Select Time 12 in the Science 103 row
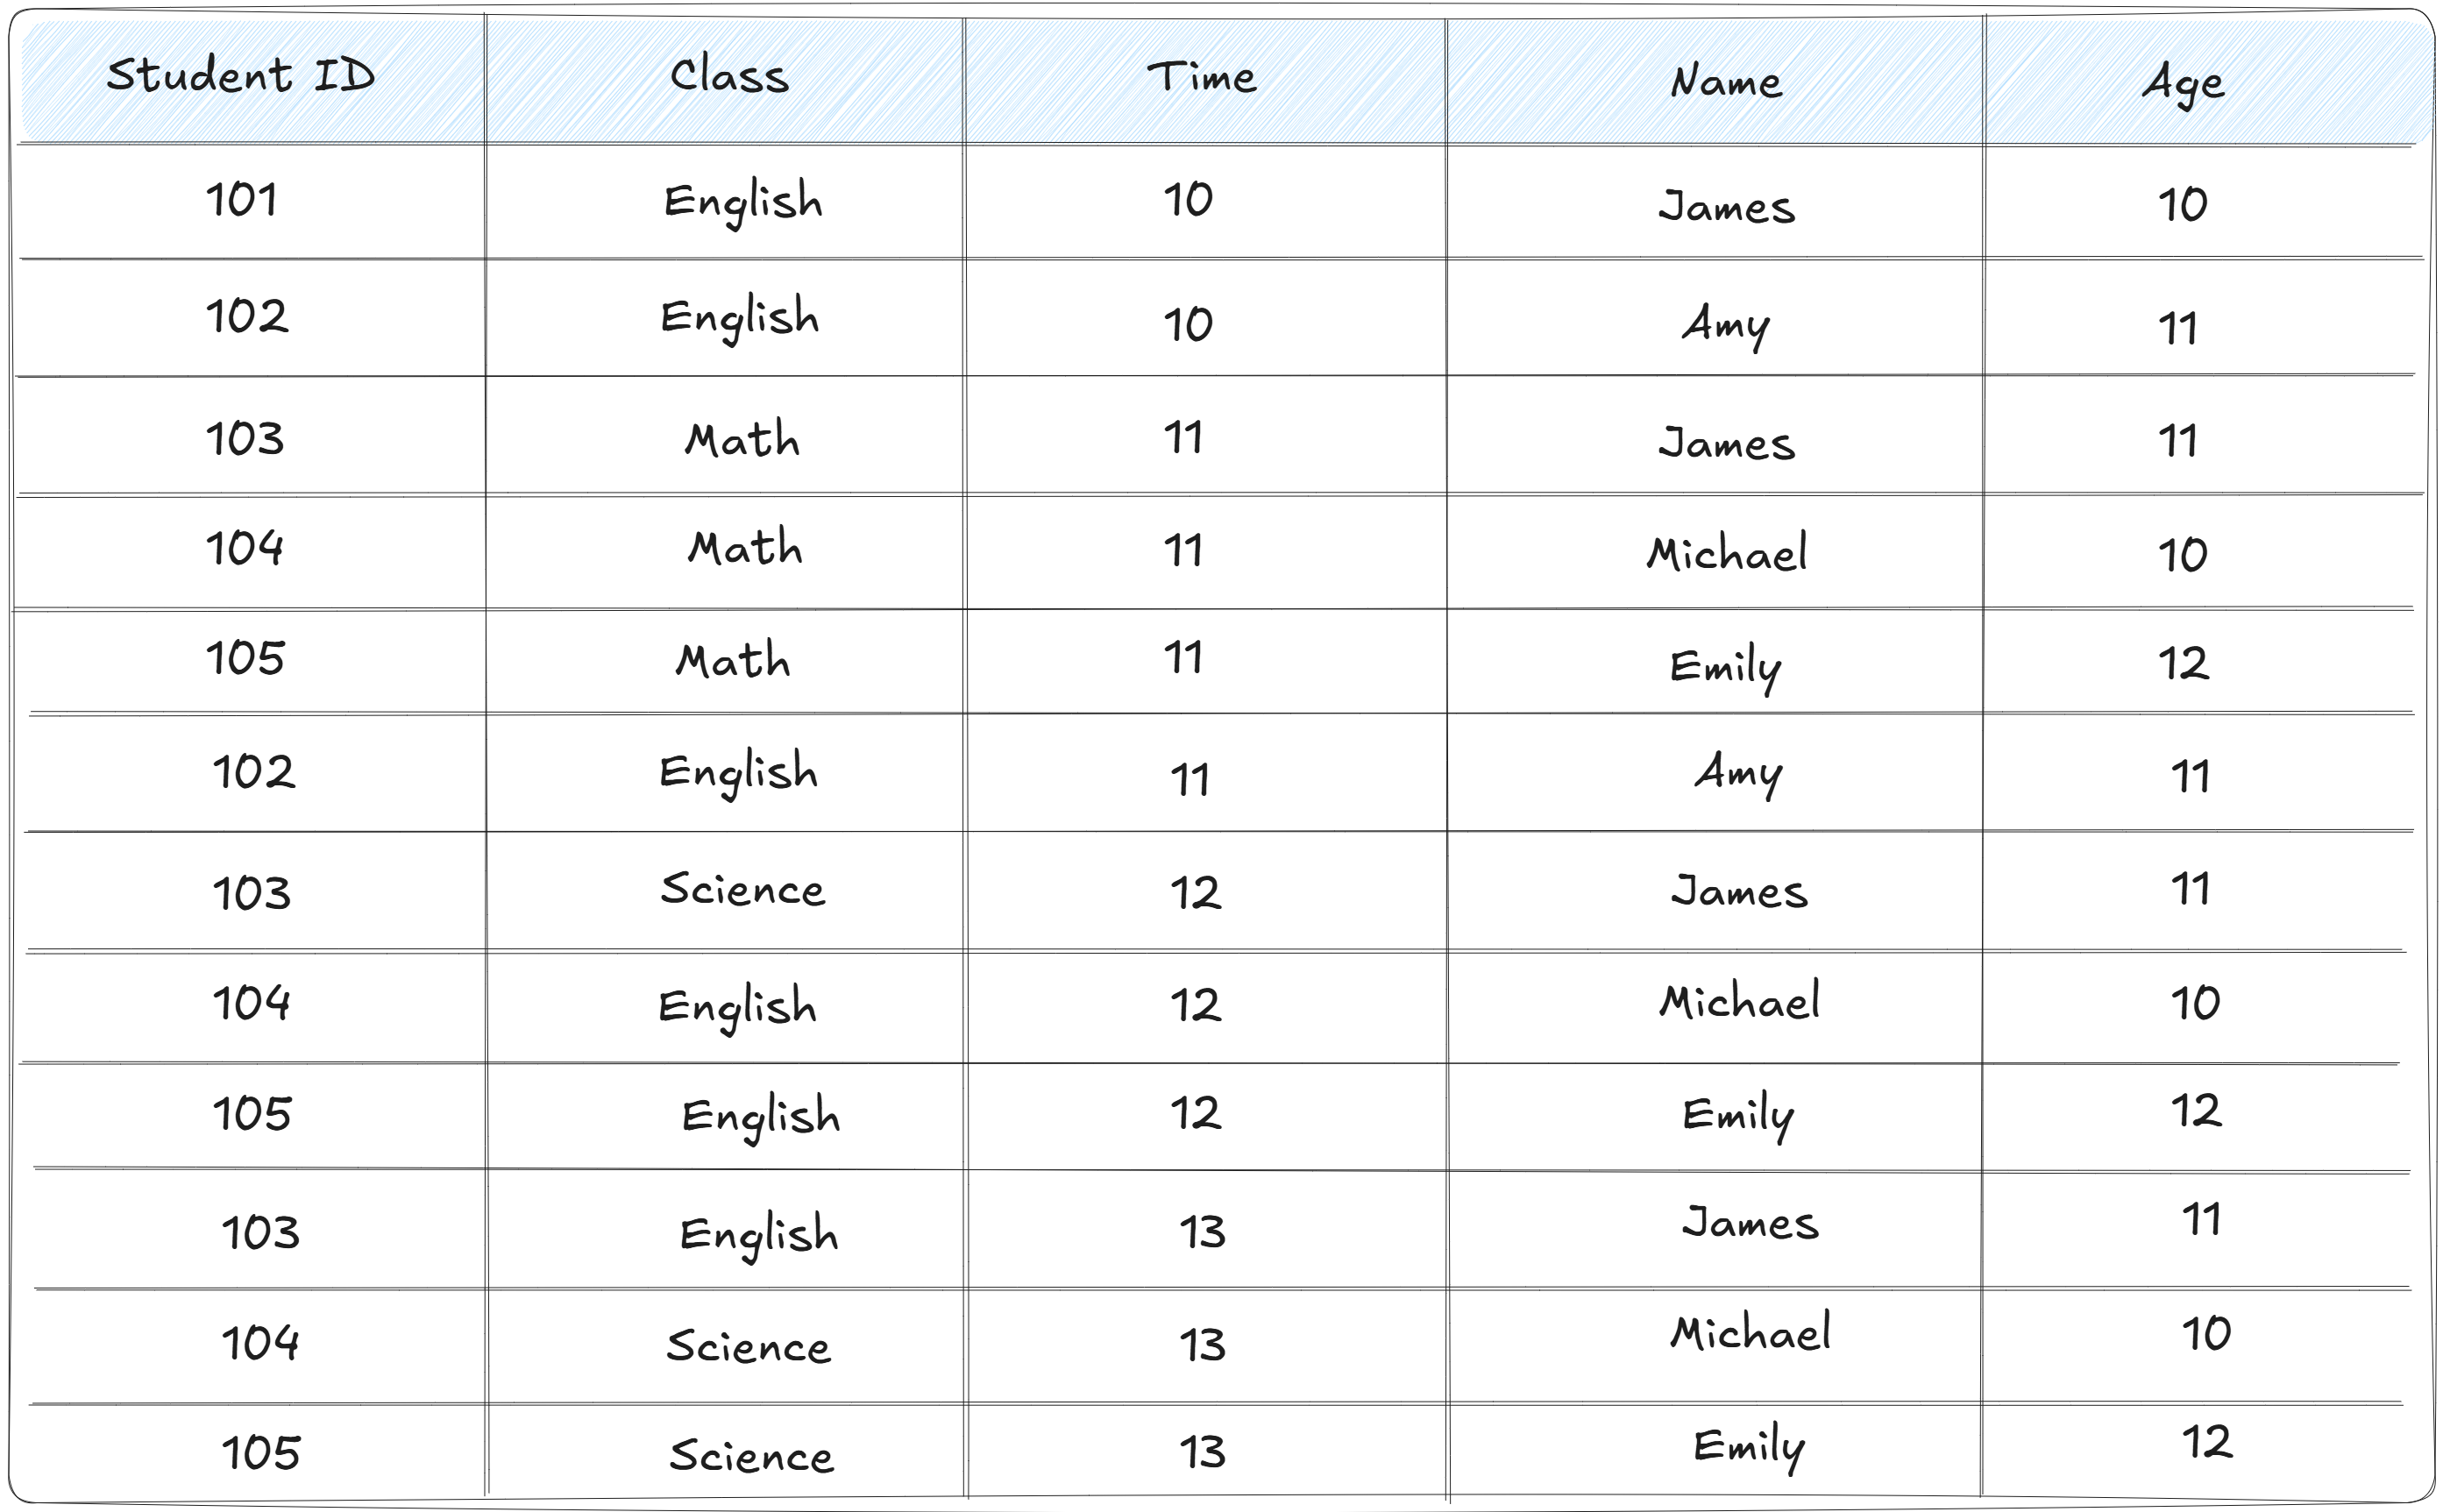The width and height of the screenshot is (2443, 1512). 1196,892
